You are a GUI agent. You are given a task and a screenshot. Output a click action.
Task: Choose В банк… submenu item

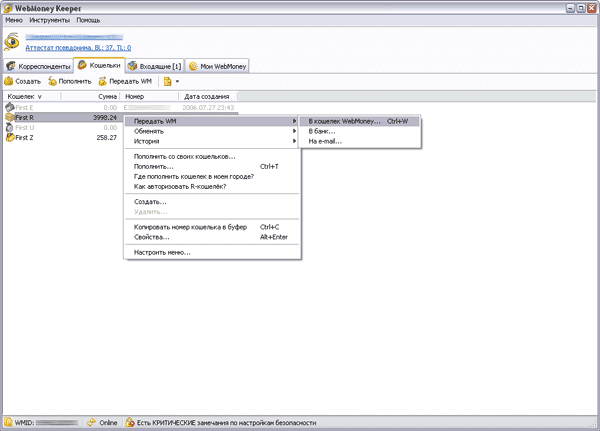[359, 131]
